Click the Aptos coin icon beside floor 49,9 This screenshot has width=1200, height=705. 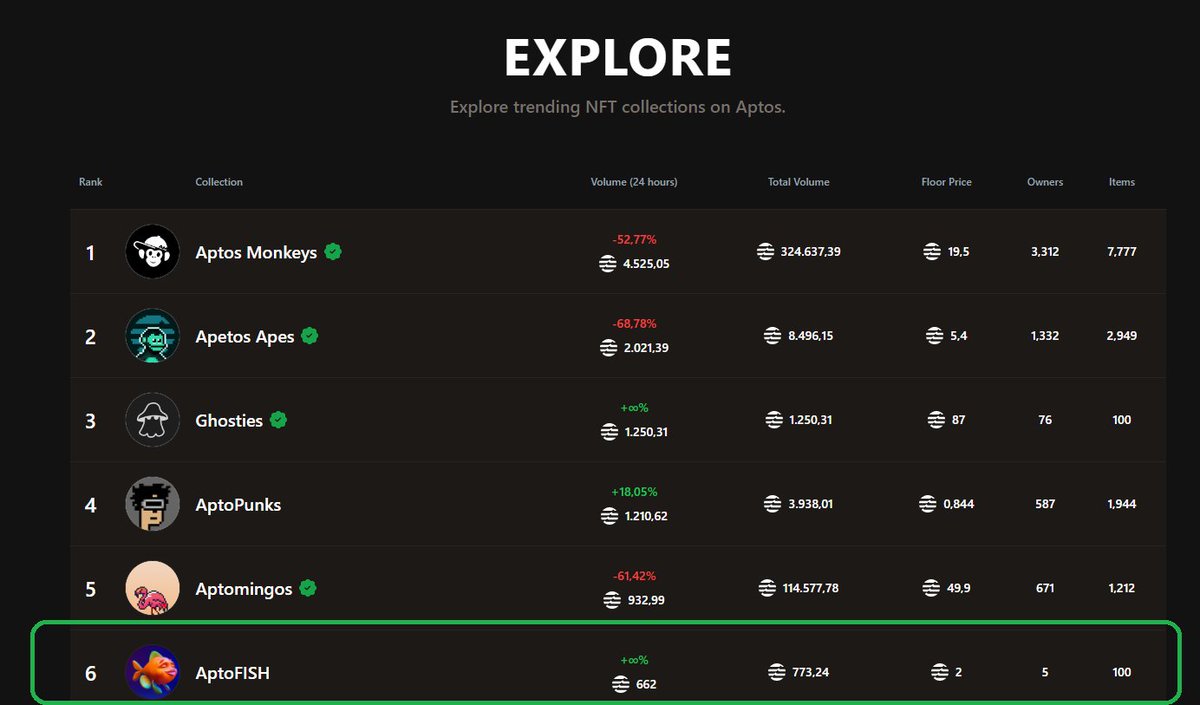(931, 588)
